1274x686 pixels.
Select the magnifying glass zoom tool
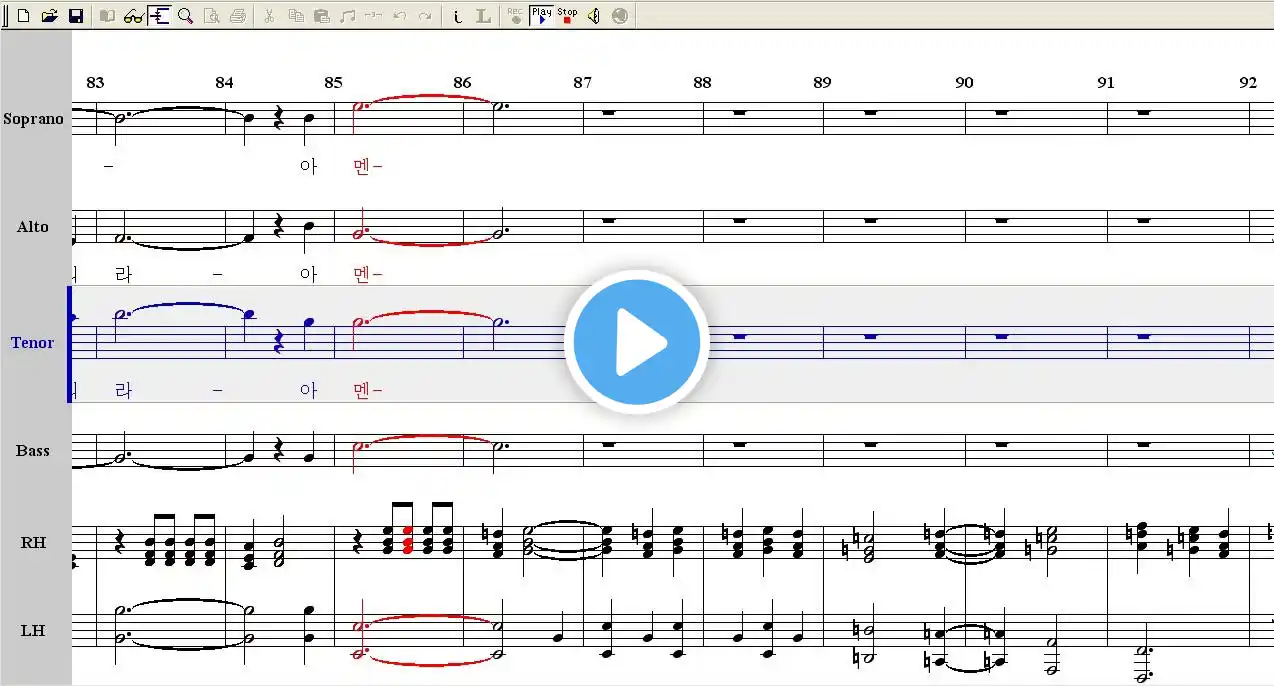coord(185,16)
